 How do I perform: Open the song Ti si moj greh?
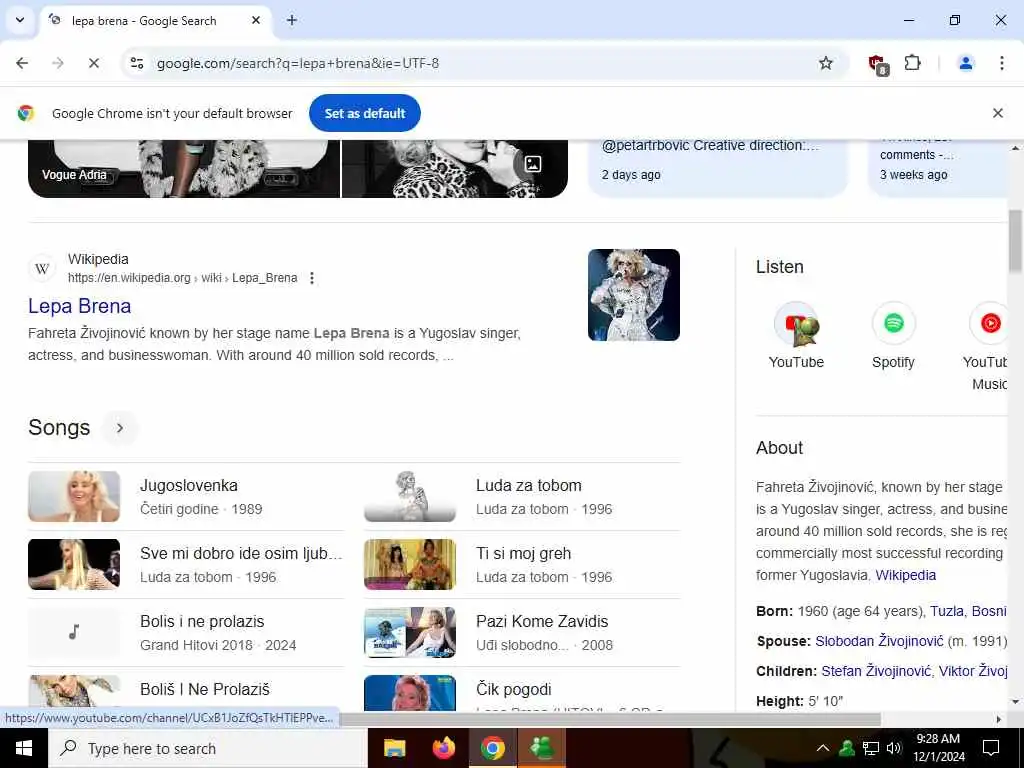523,553
